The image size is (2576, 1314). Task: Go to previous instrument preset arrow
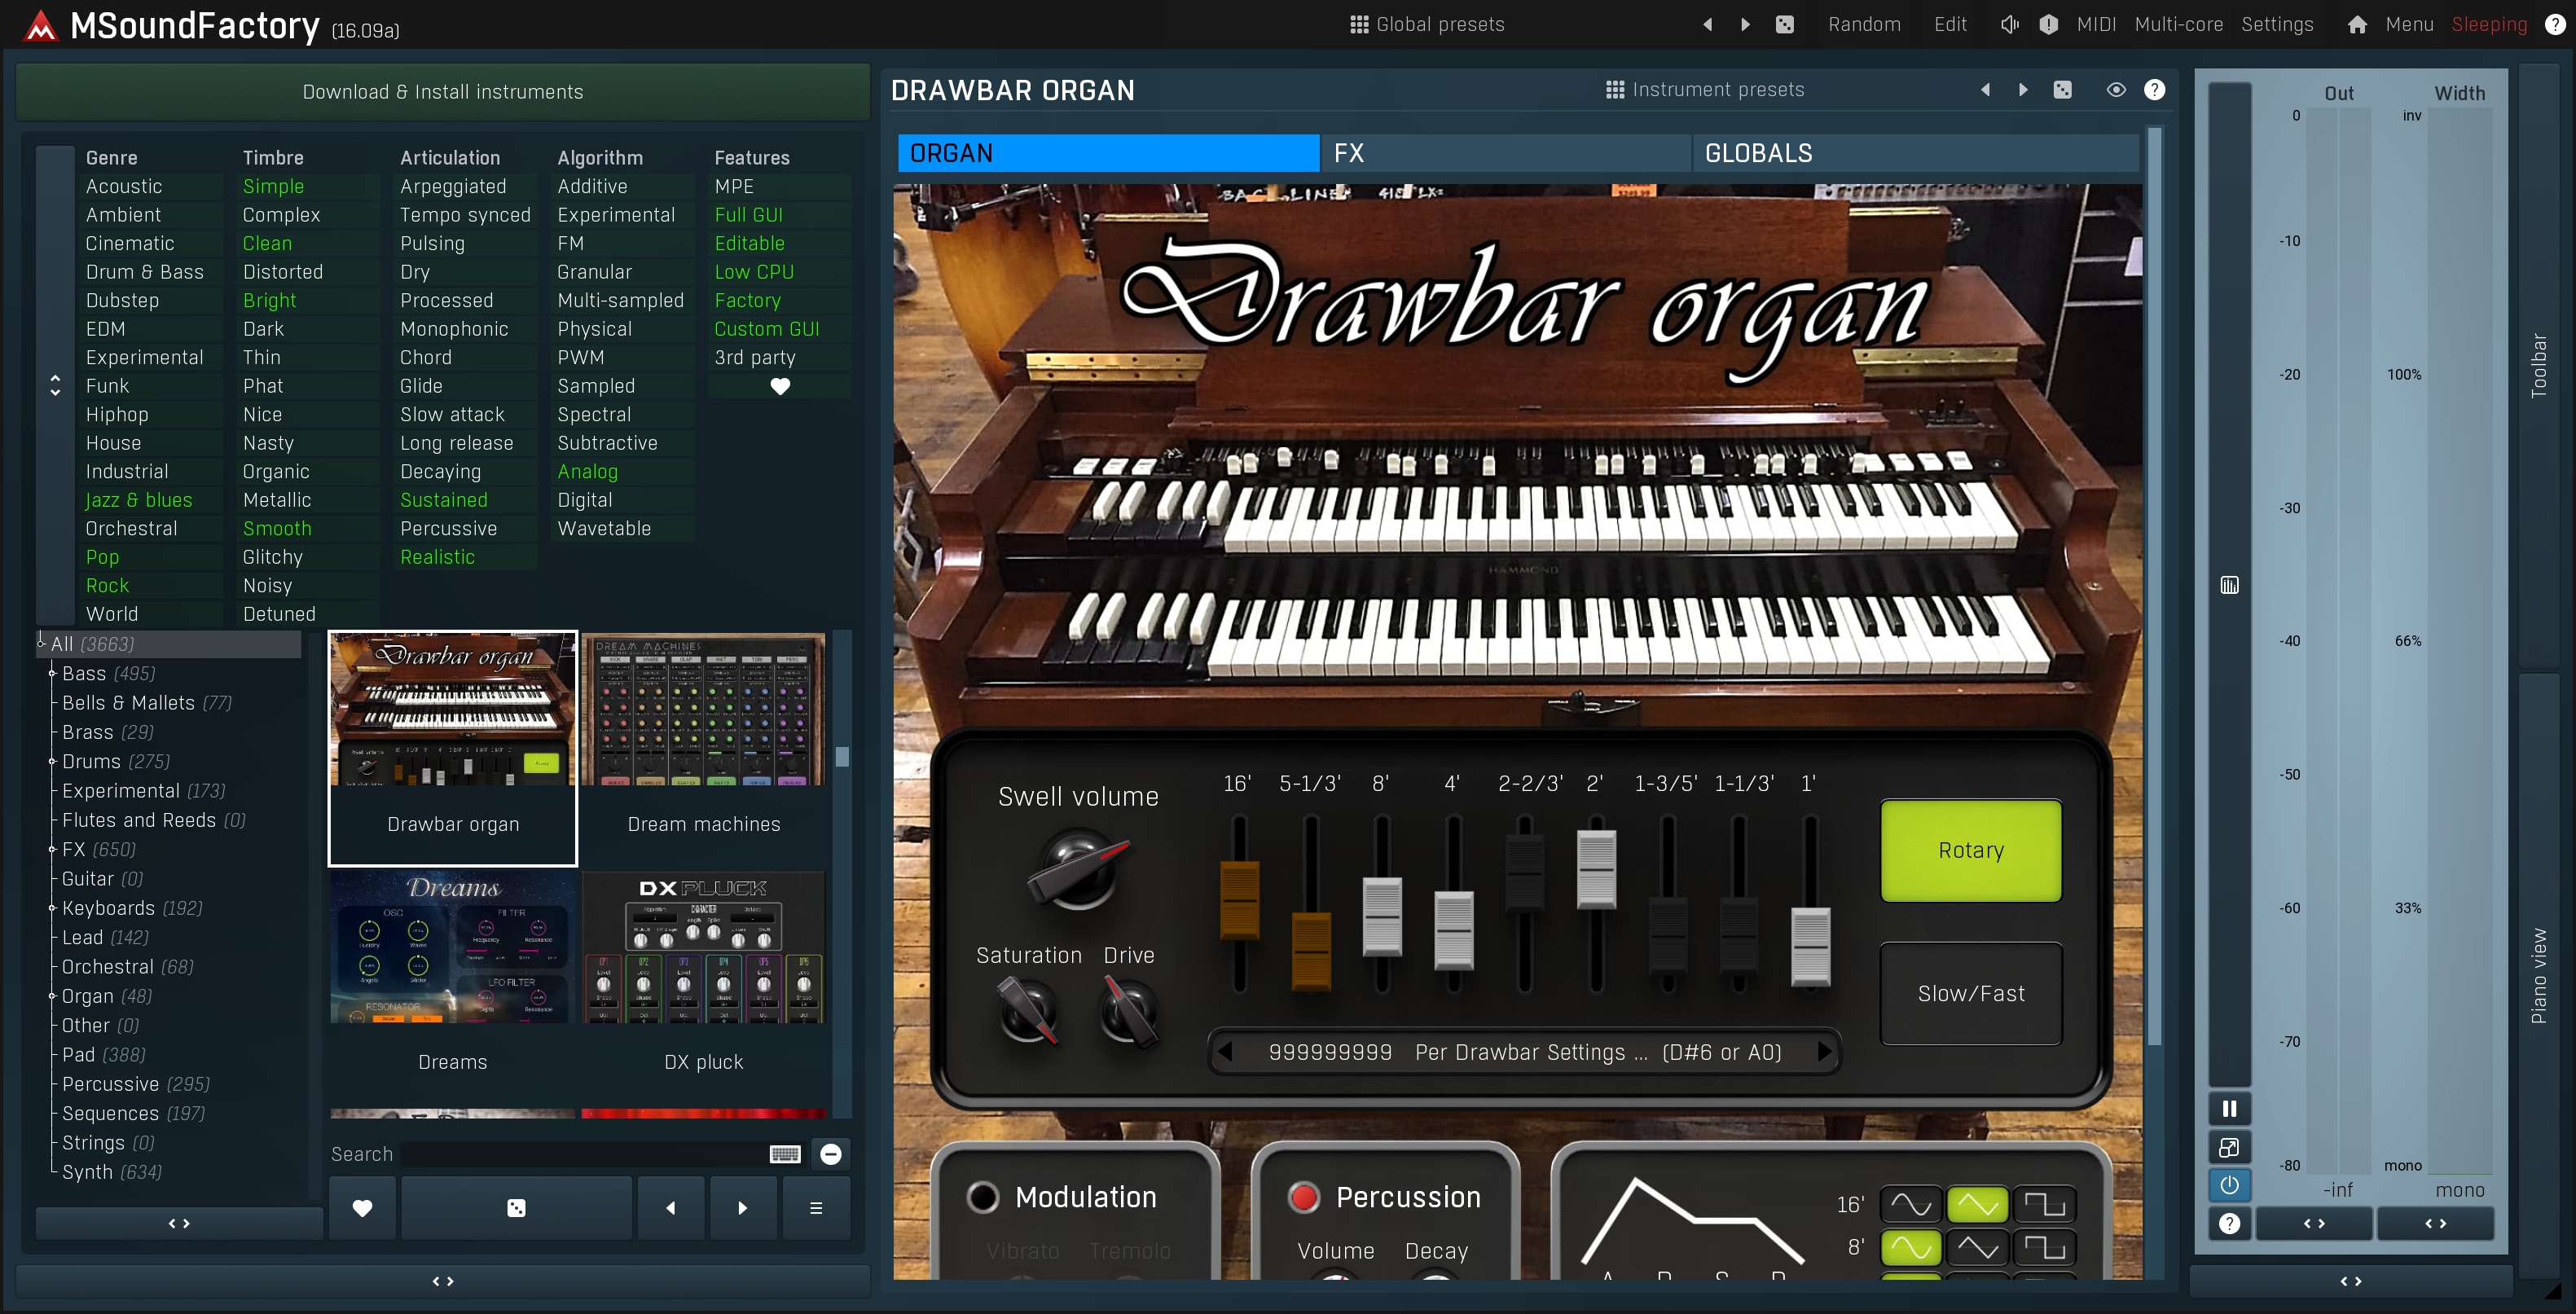(x=1985, y=90)
